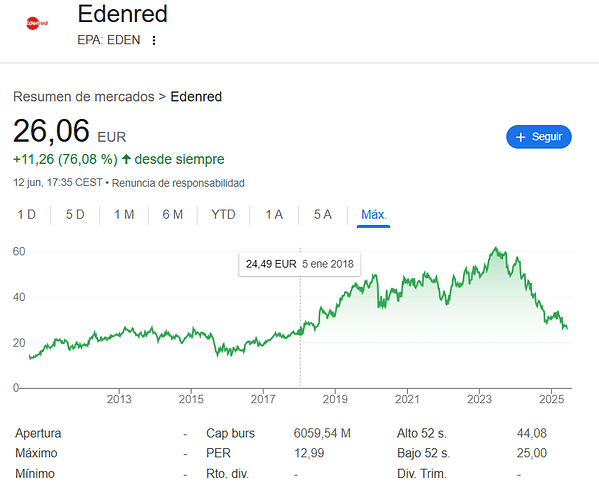Select the 1 D time range tab
The width and height of the screenshot is (599, 500).
click(27, 215)
